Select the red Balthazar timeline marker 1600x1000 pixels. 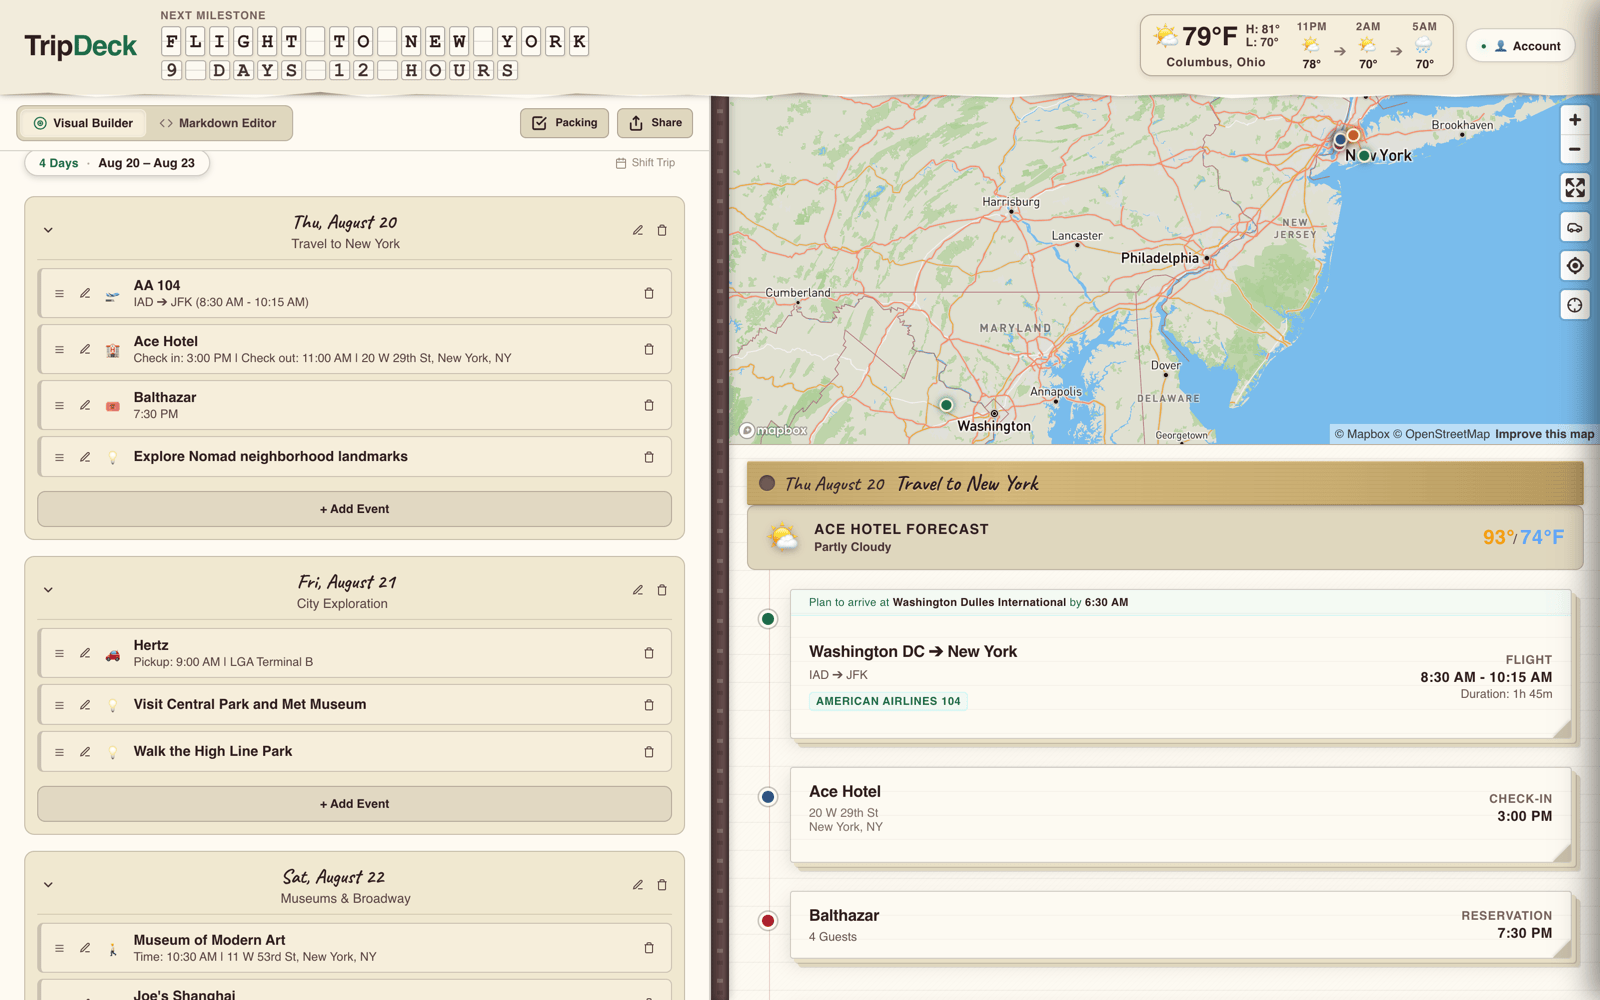pos(768,921)
